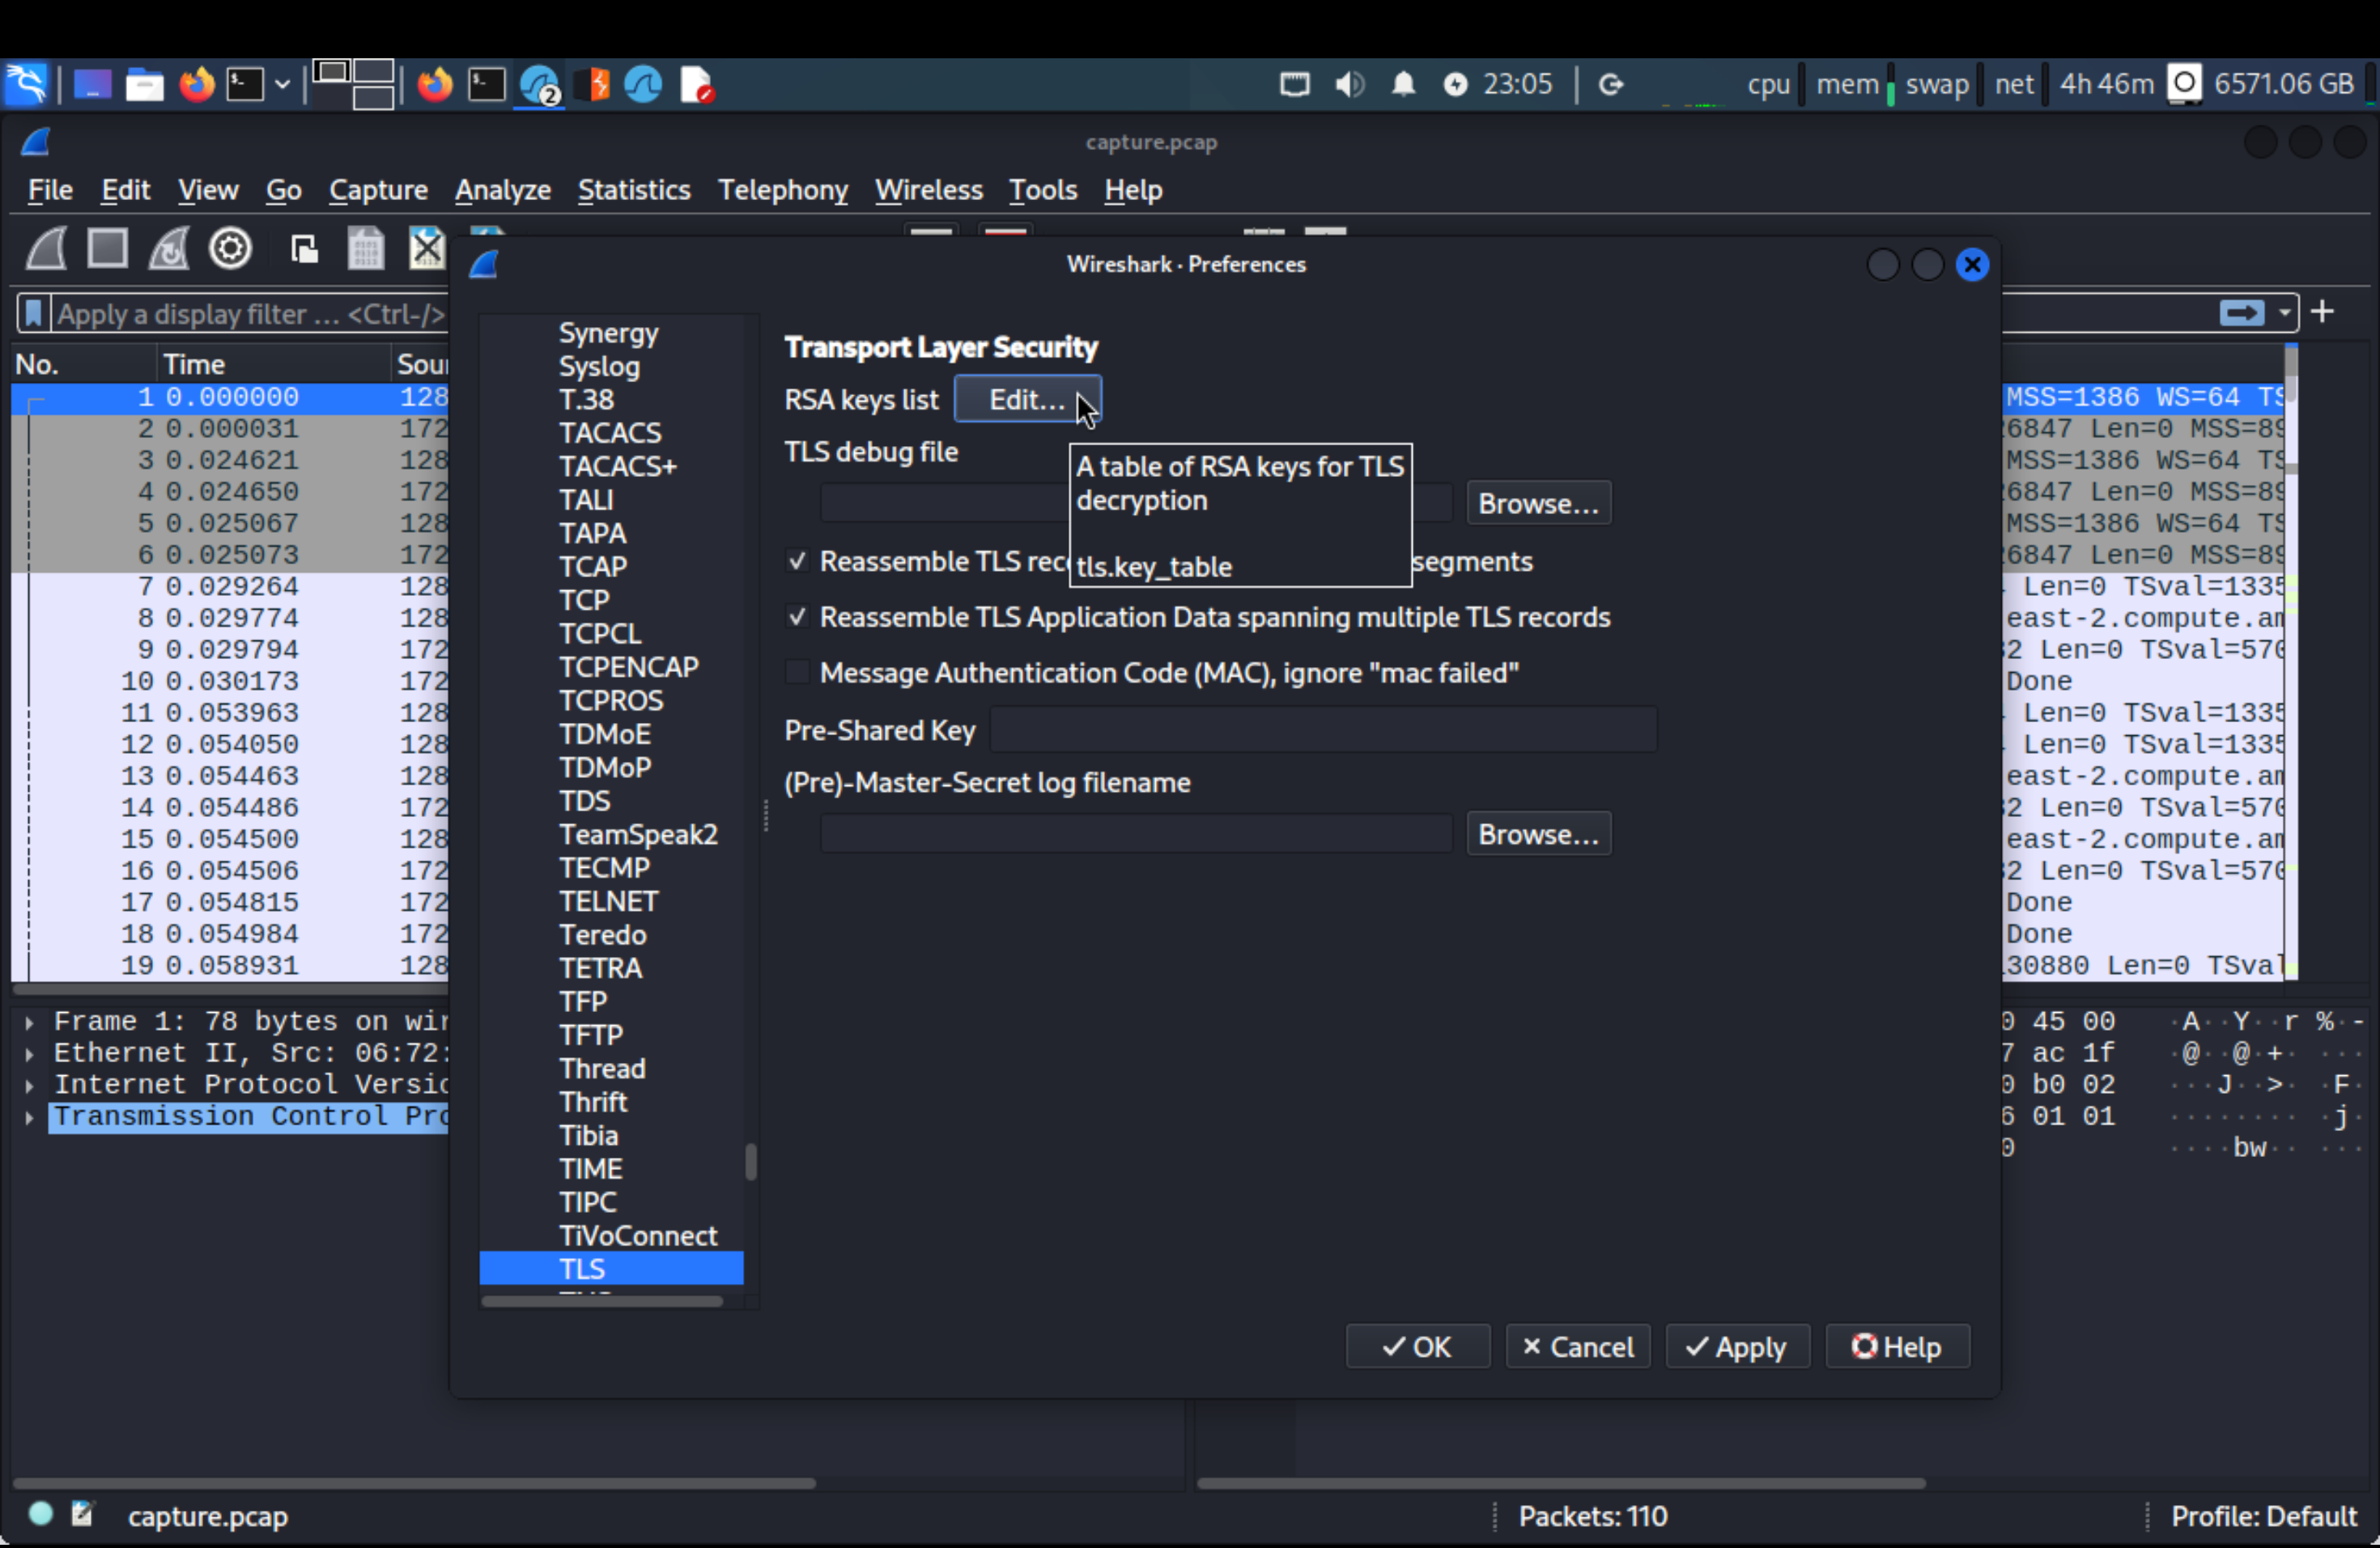This screenshot has width=2380, height=1548.
Task: Open Capture options gear icon
Action: point(230,248)
